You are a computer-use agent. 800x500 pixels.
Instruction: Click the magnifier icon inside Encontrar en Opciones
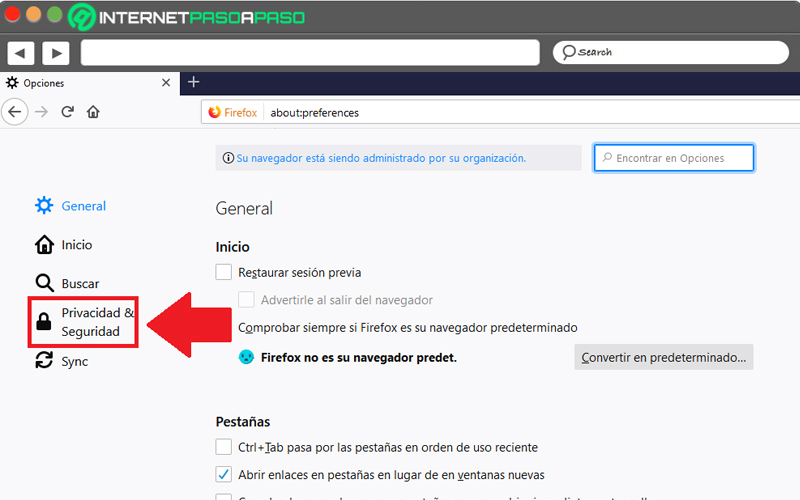tap(607, 157)
